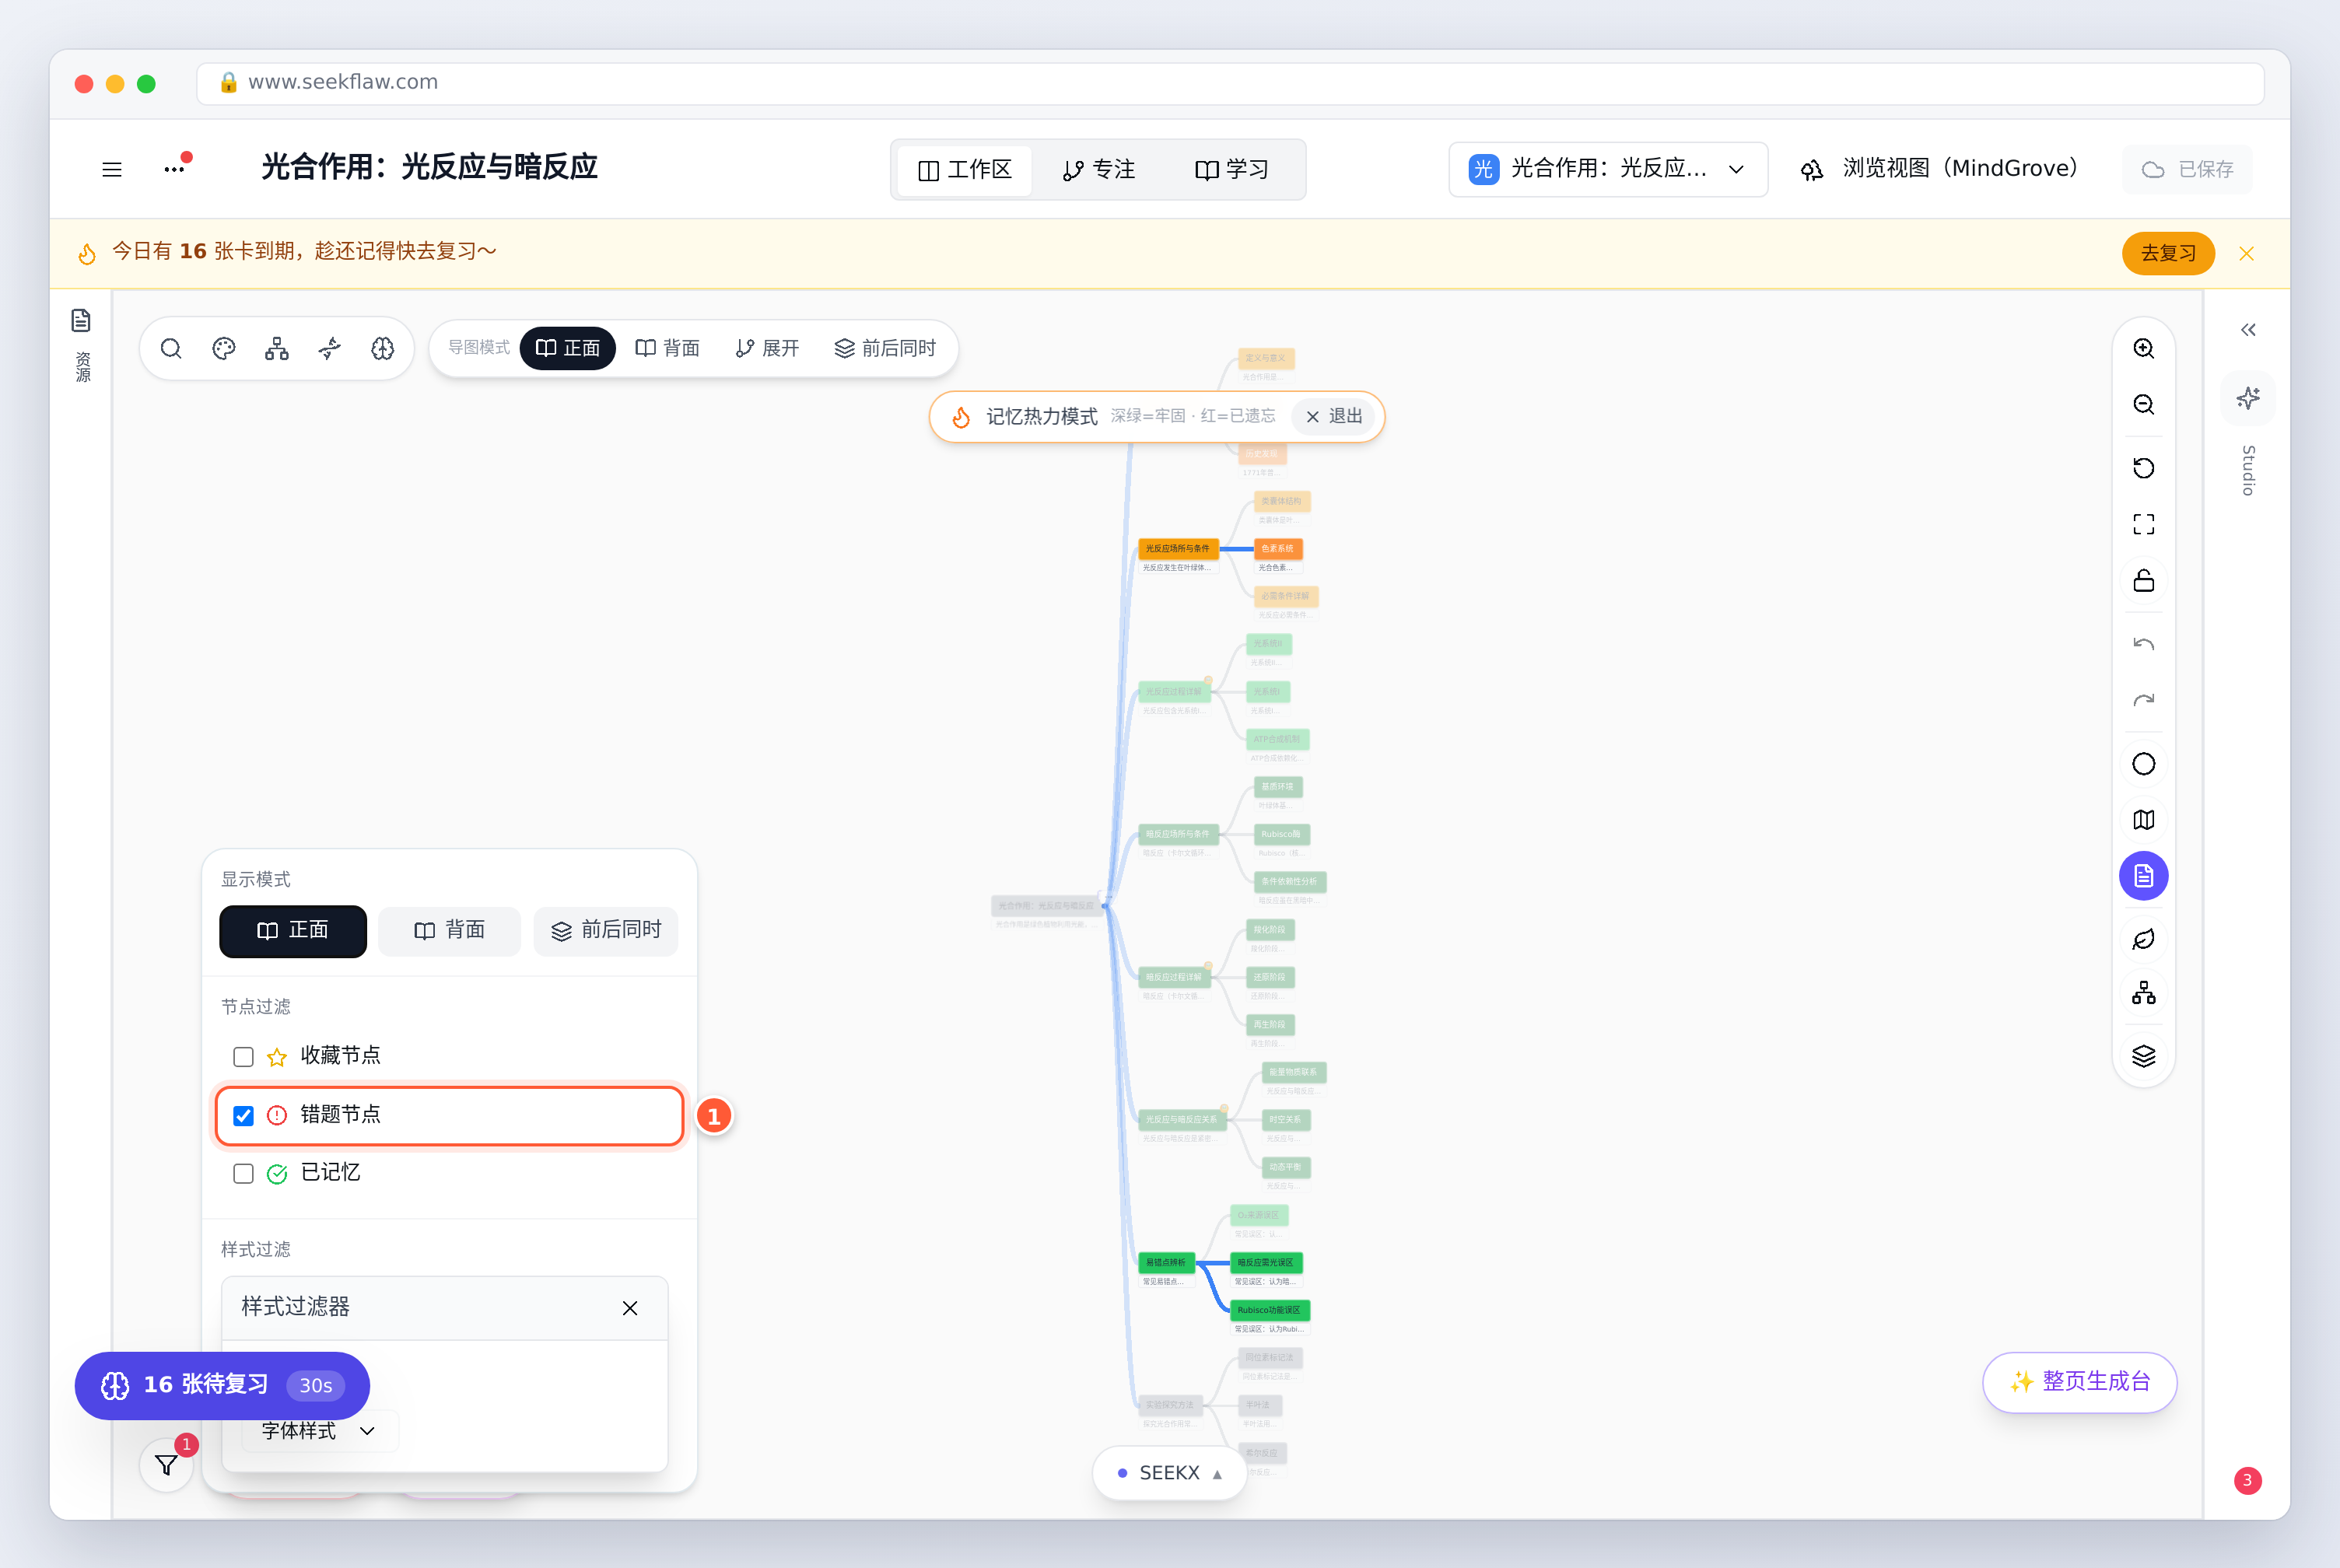
Task: Close the 样式过滤器 panel
Action: tap(630, 1308)
